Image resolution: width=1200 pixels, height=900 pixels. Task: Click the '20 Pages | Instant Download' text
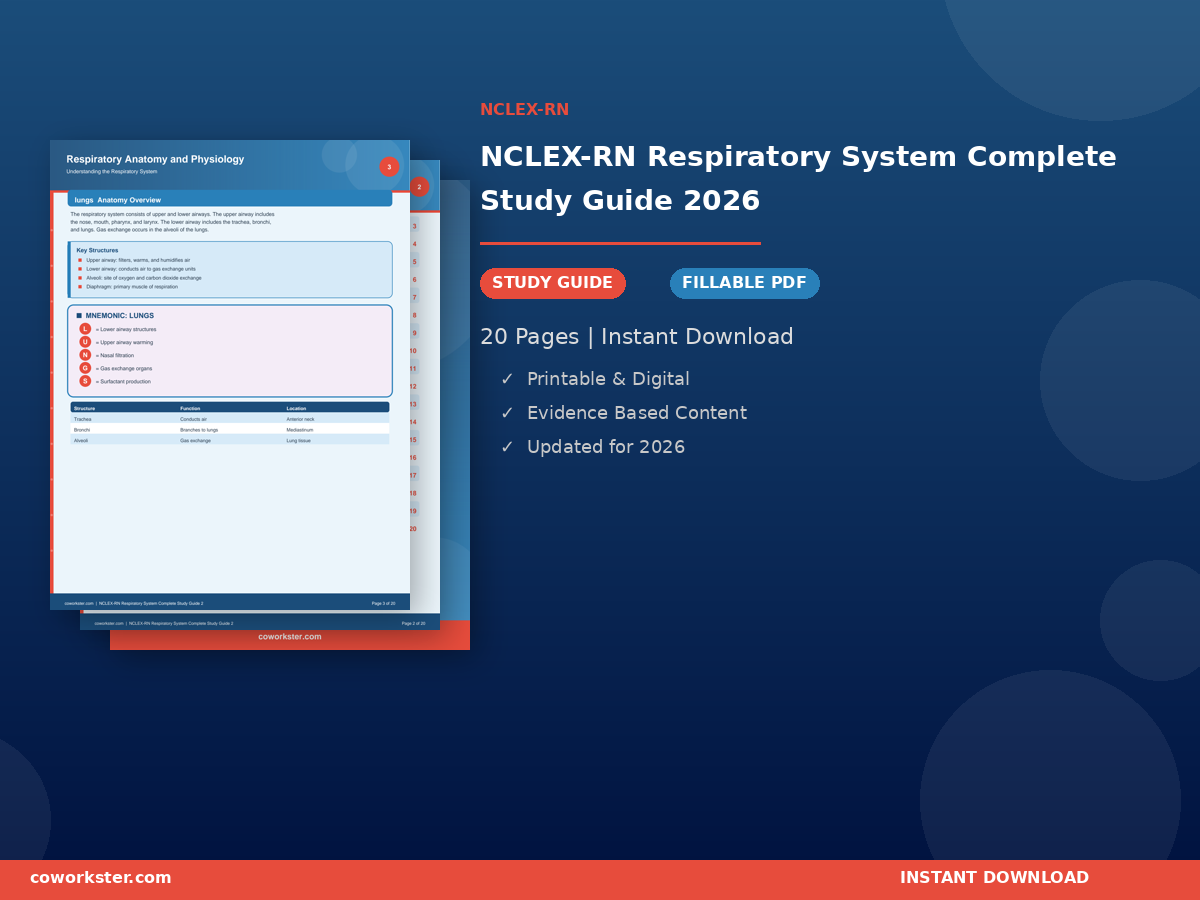[637, 337]
